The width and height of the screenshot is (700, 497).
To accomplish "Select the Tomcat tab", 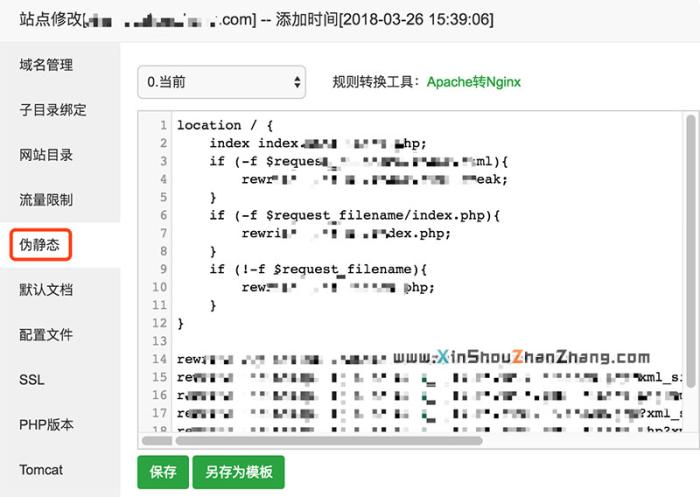I will click(41, 470).
